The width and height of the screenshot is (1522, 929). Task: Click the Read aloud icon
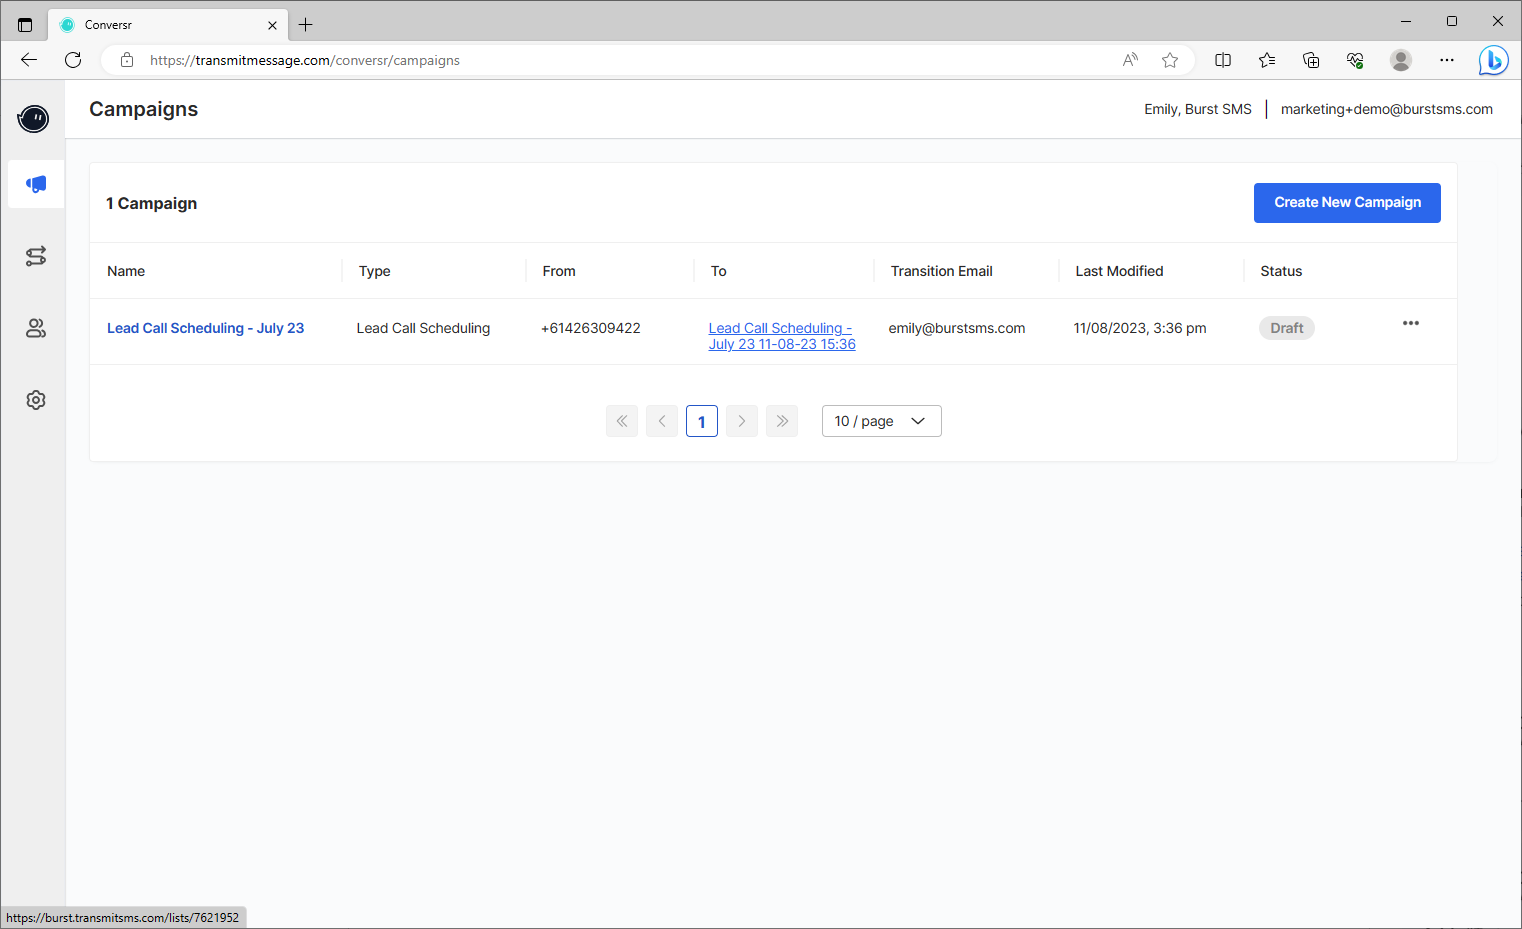click(x=1130, y=60)
